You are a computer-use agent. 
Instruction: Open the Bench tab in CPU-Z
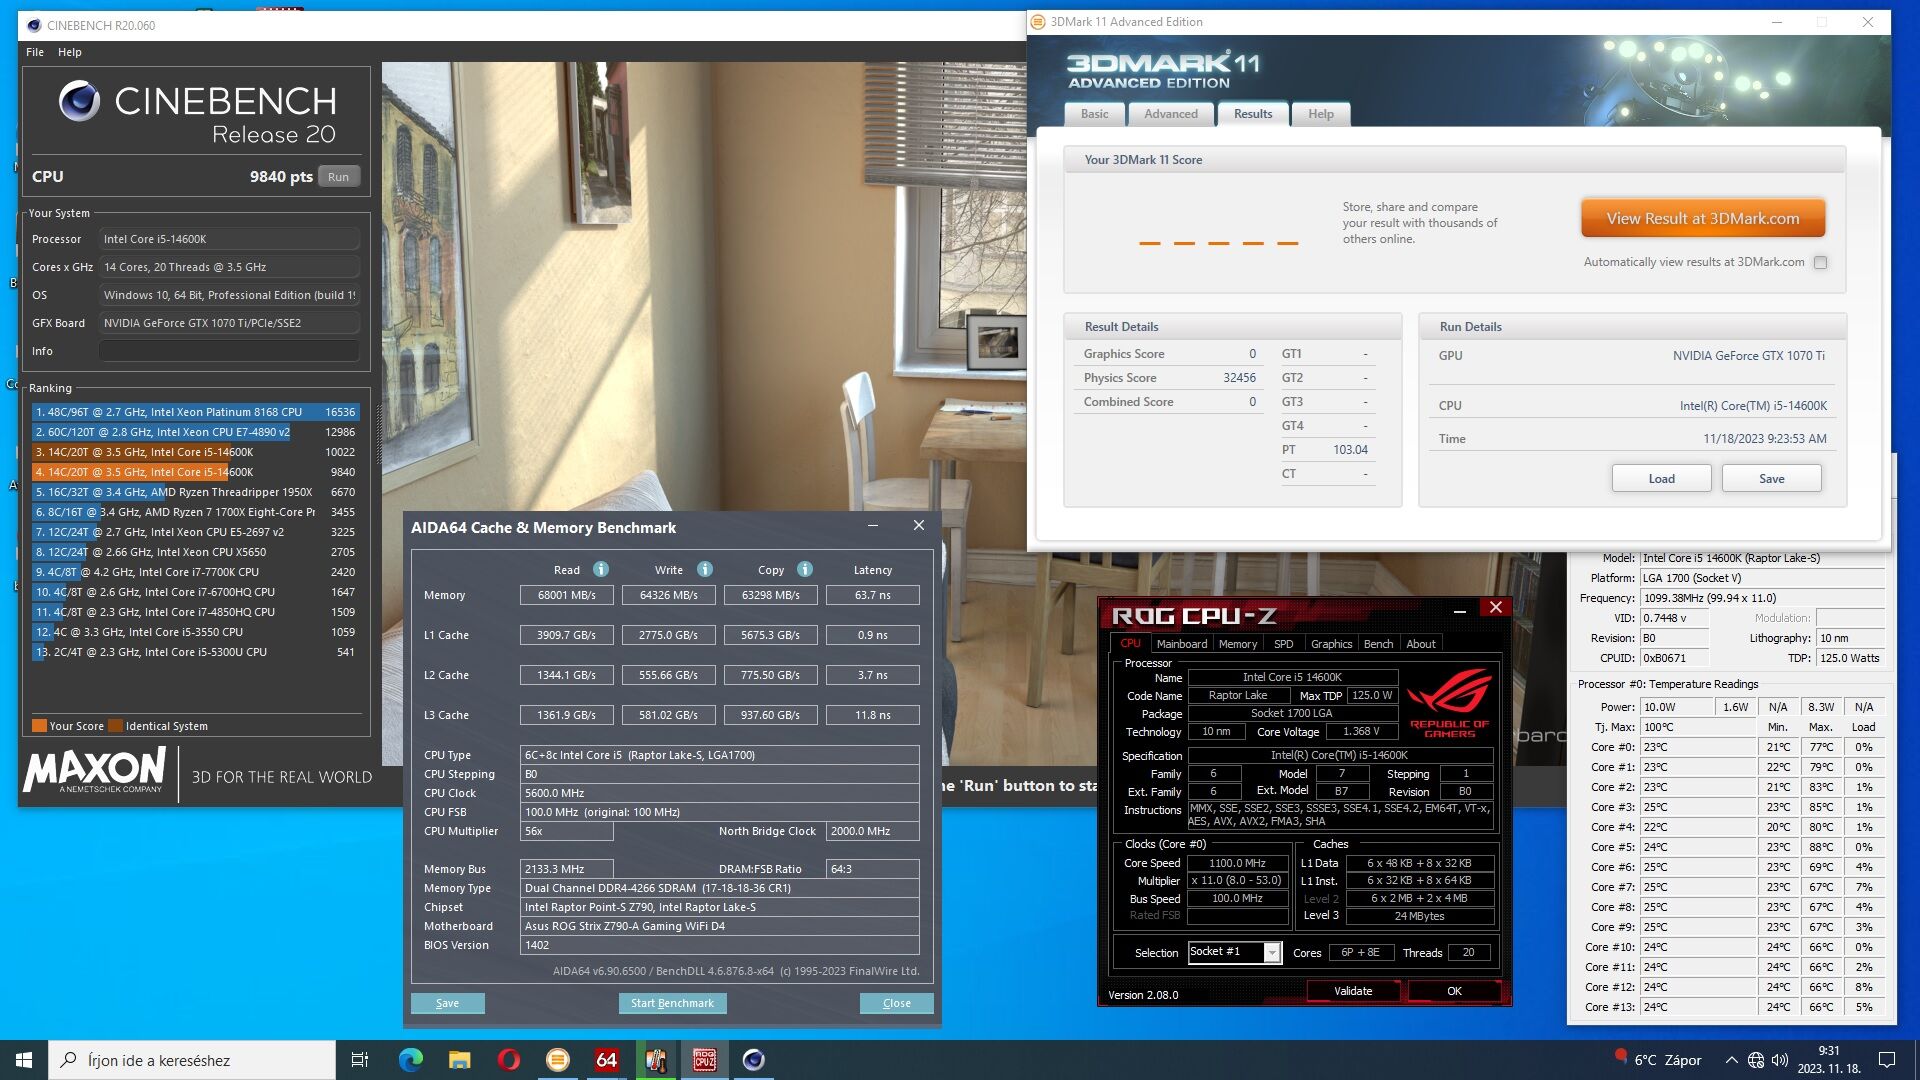(x=1378, y=644)
